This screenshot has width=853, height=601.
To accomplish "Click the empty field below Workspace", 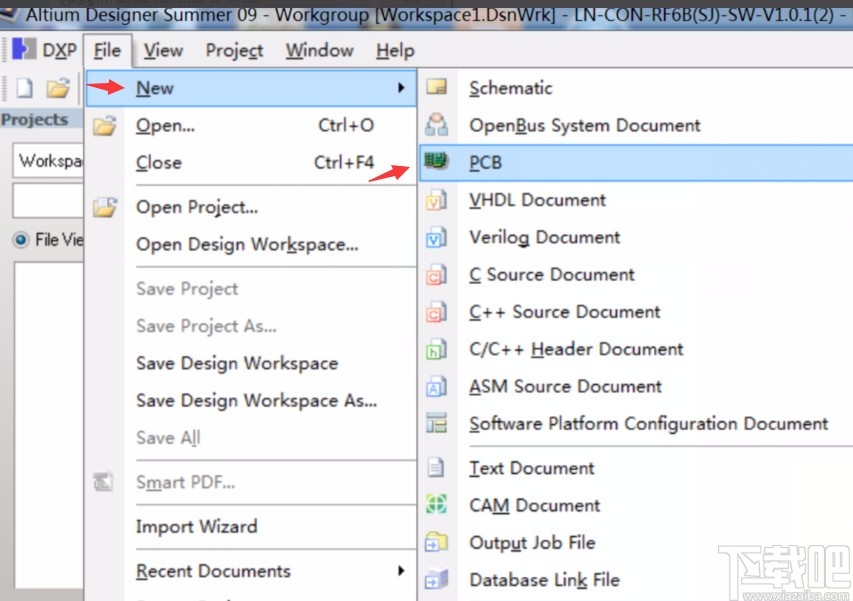I will click(x=48, y=201).
